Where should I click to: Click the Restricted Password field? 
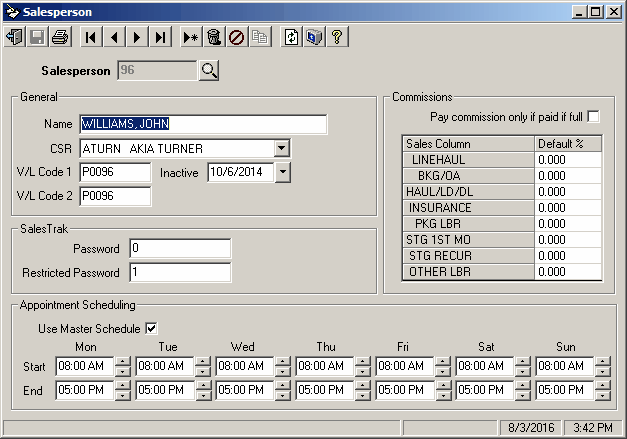click(x=180, y=272)
